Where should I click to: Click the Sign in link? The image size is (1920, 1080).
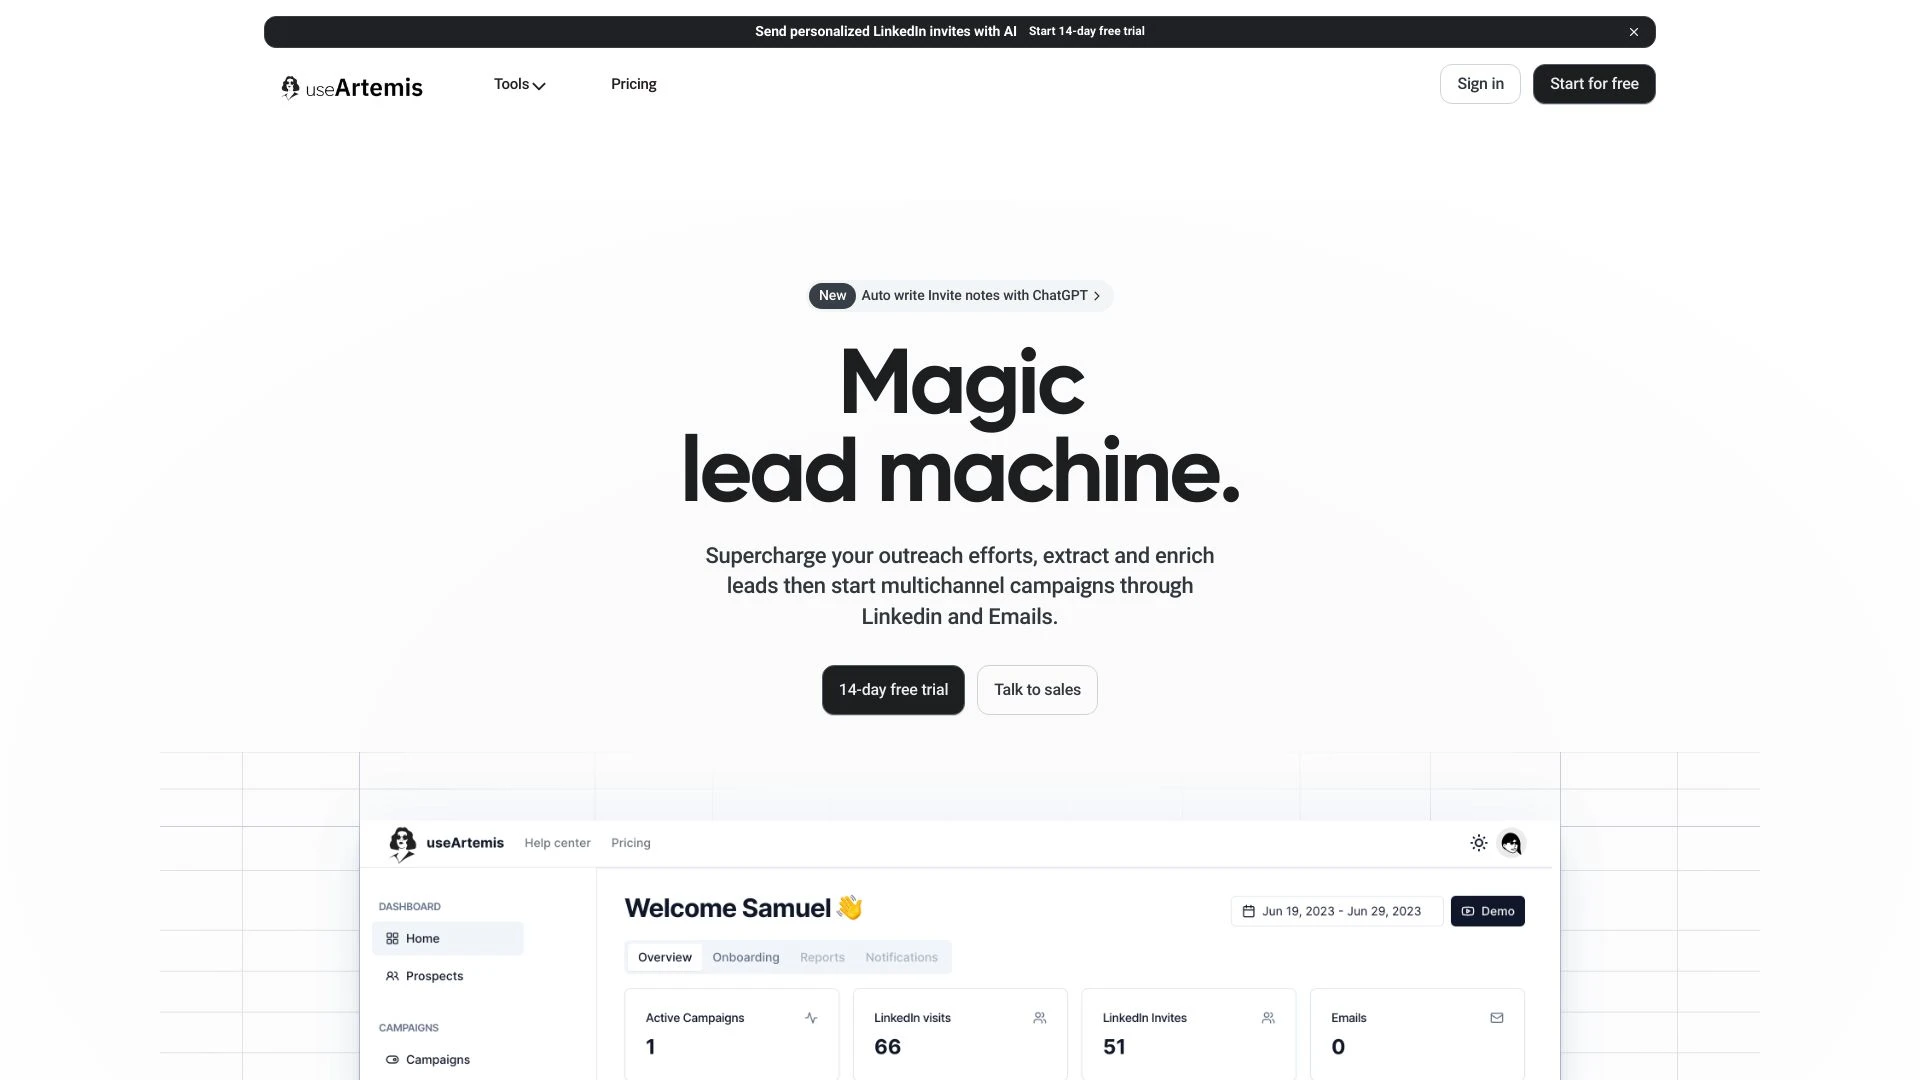[x=1480, y=83]
